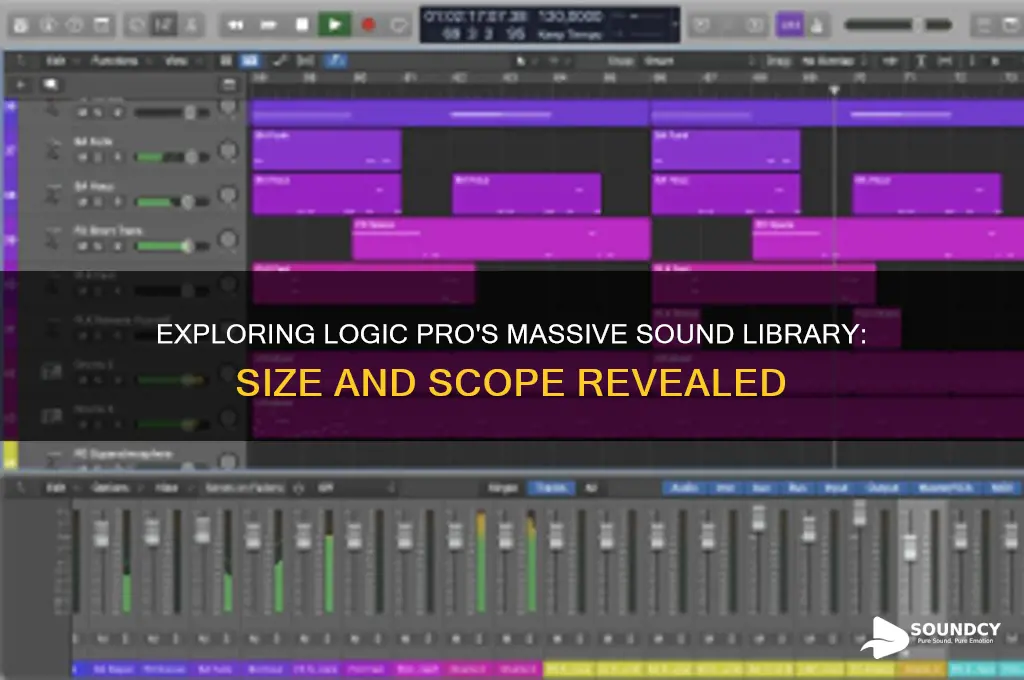Toggle the Bus channel filter button in mixer
The height and width of the screenshot is (680, 1024).
tap(798, 488)
